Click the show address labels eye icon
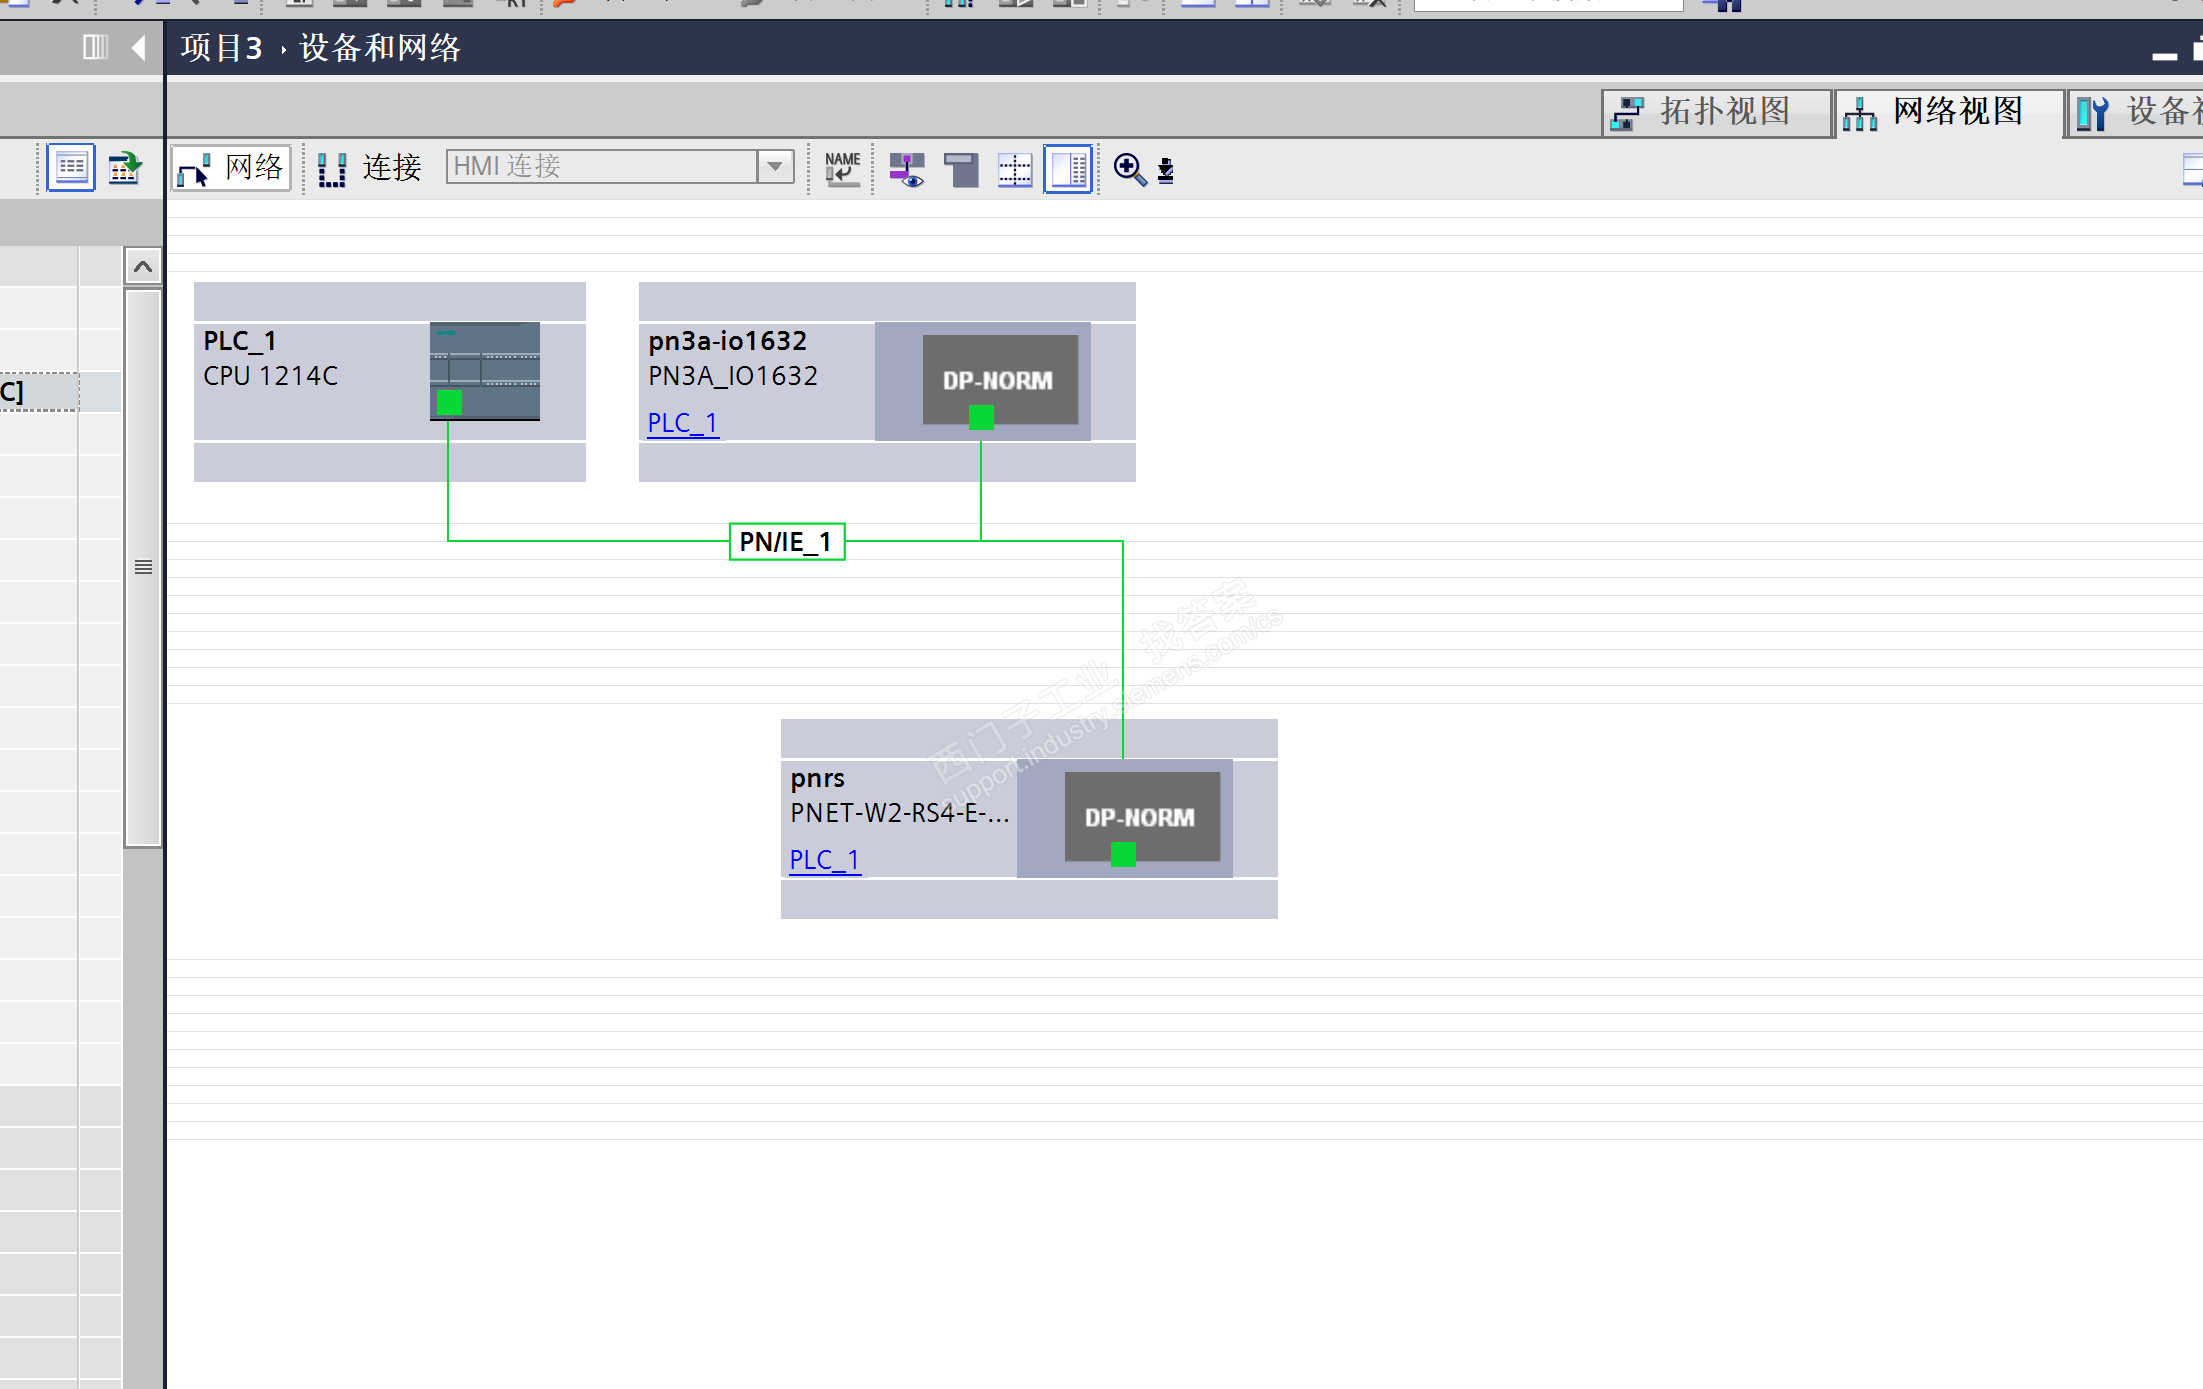 pyautogui.click(x=907, y=169)
